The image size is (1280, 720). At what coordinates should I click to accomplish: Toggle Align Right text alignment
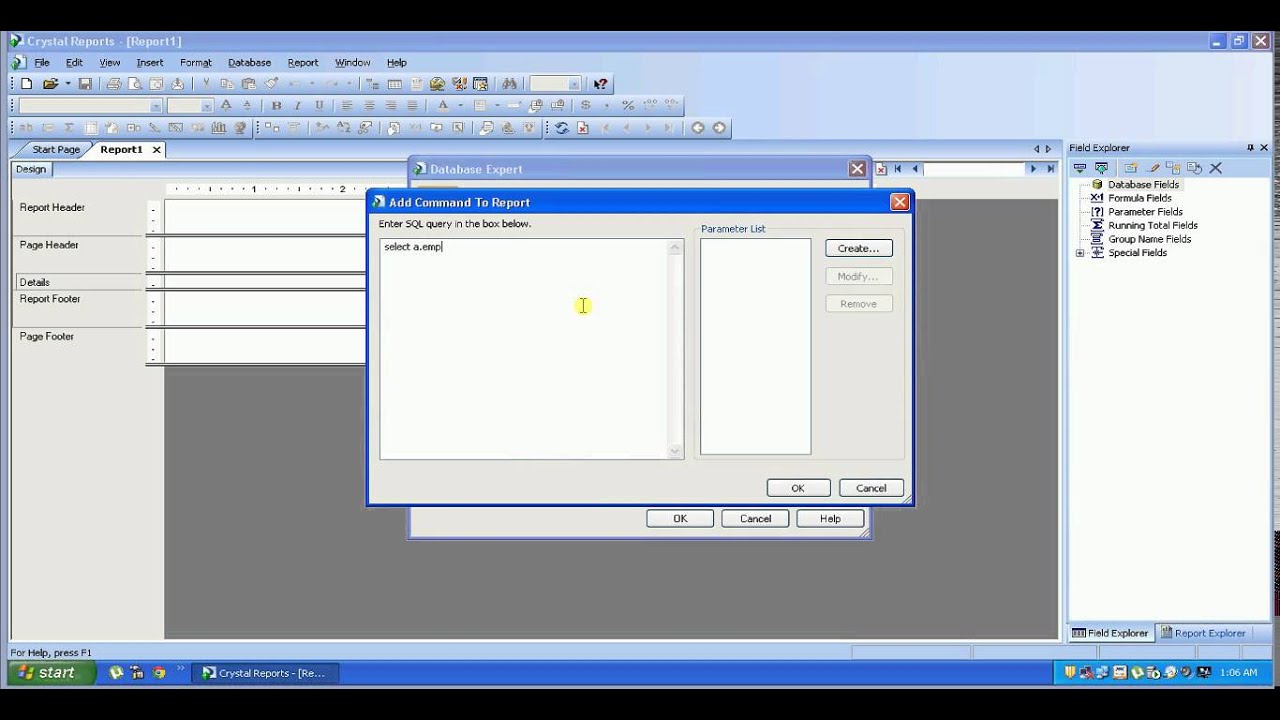391,105
